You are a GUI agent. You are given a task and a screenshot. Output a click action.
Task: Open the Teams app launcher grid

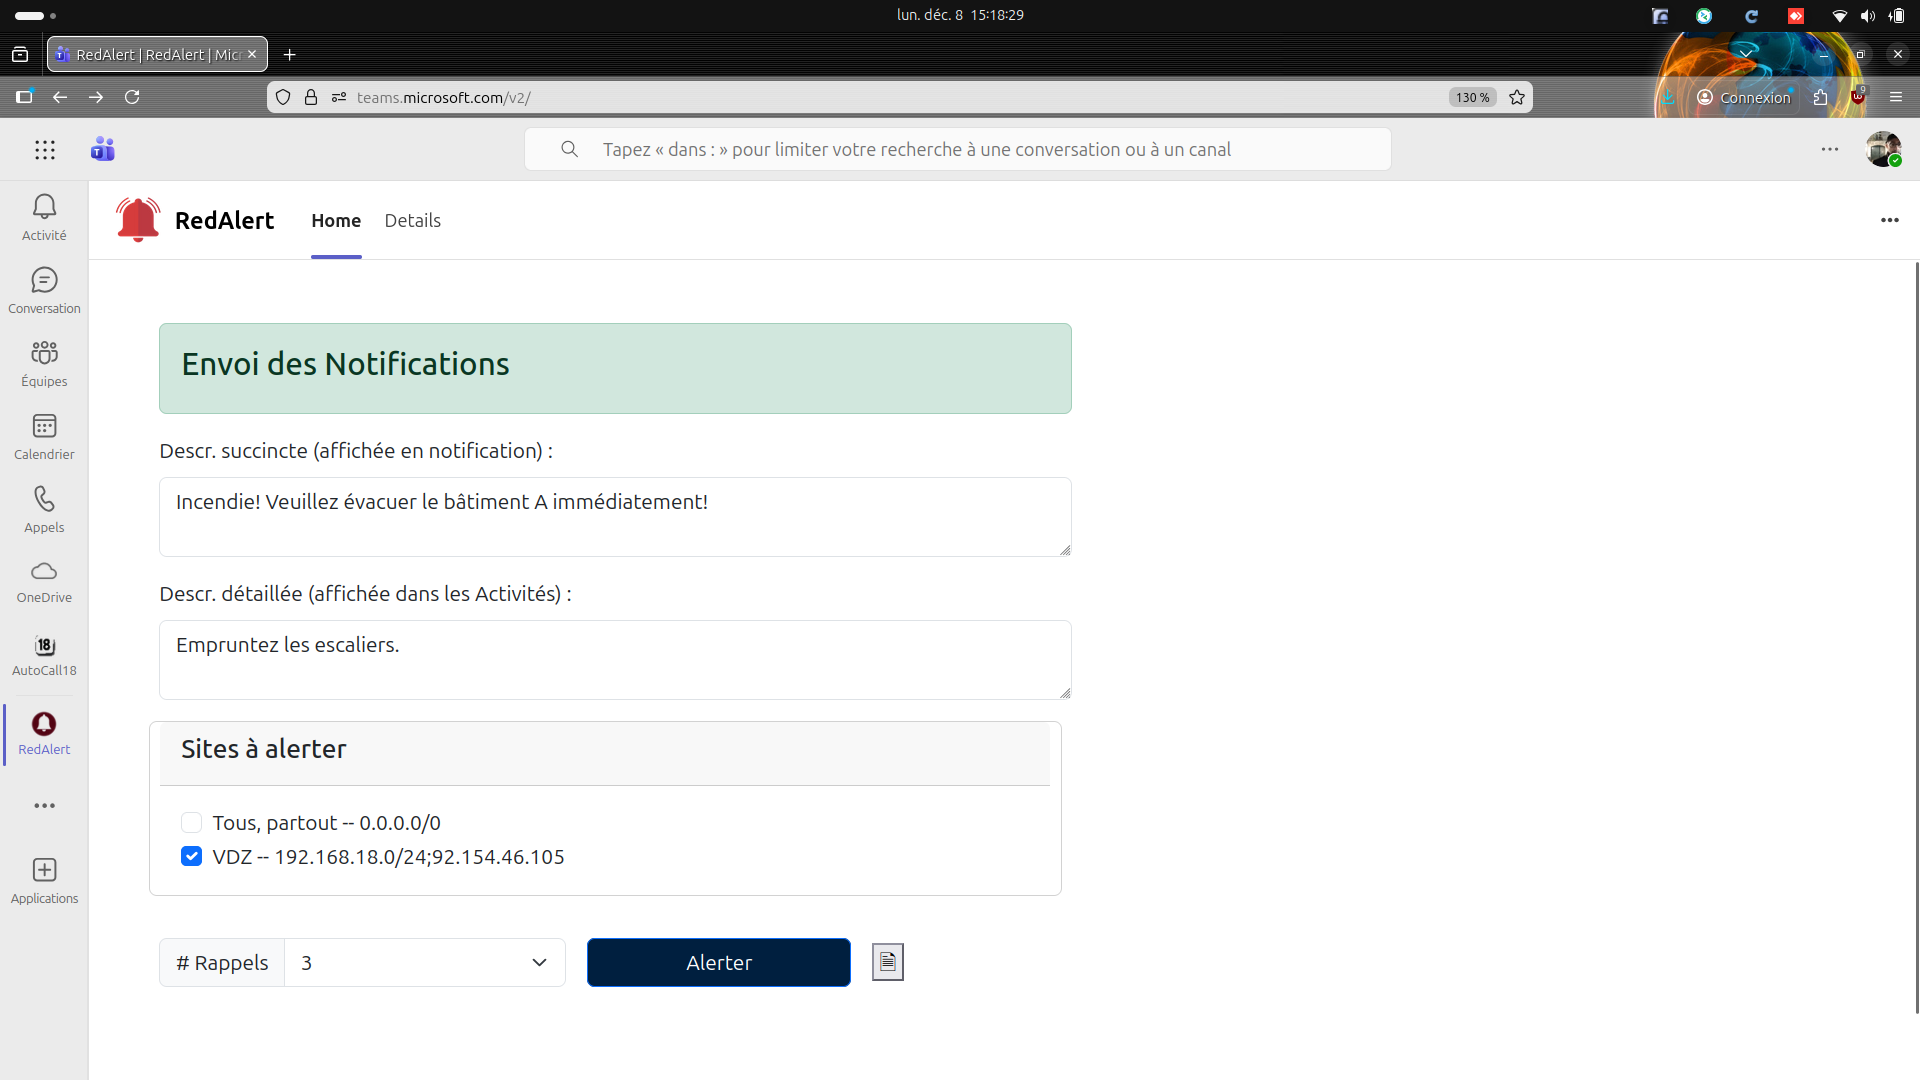pos(44,149)
